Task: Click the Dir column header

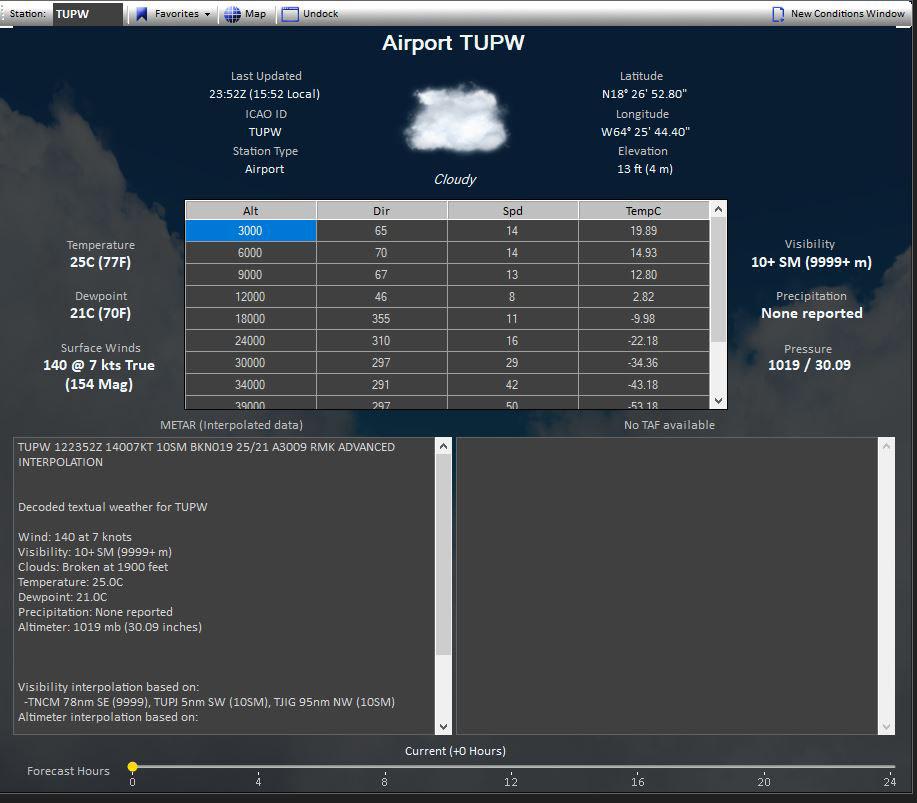Action: [x=381, y=211]
